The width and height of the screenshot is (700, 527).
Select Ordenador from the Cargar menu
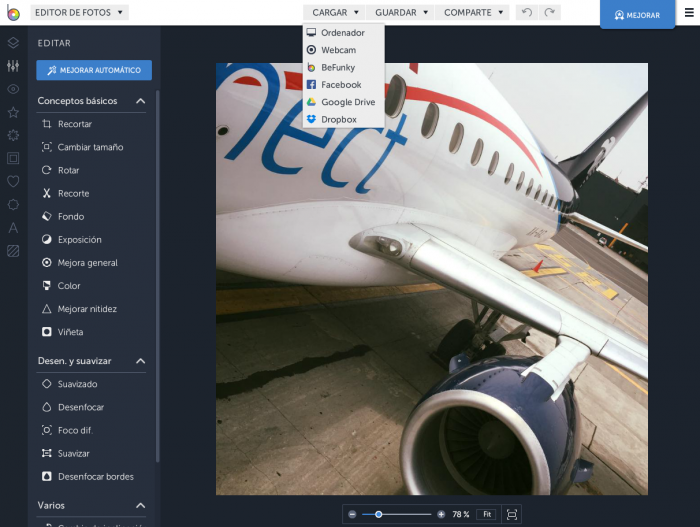tap(342, 33)
